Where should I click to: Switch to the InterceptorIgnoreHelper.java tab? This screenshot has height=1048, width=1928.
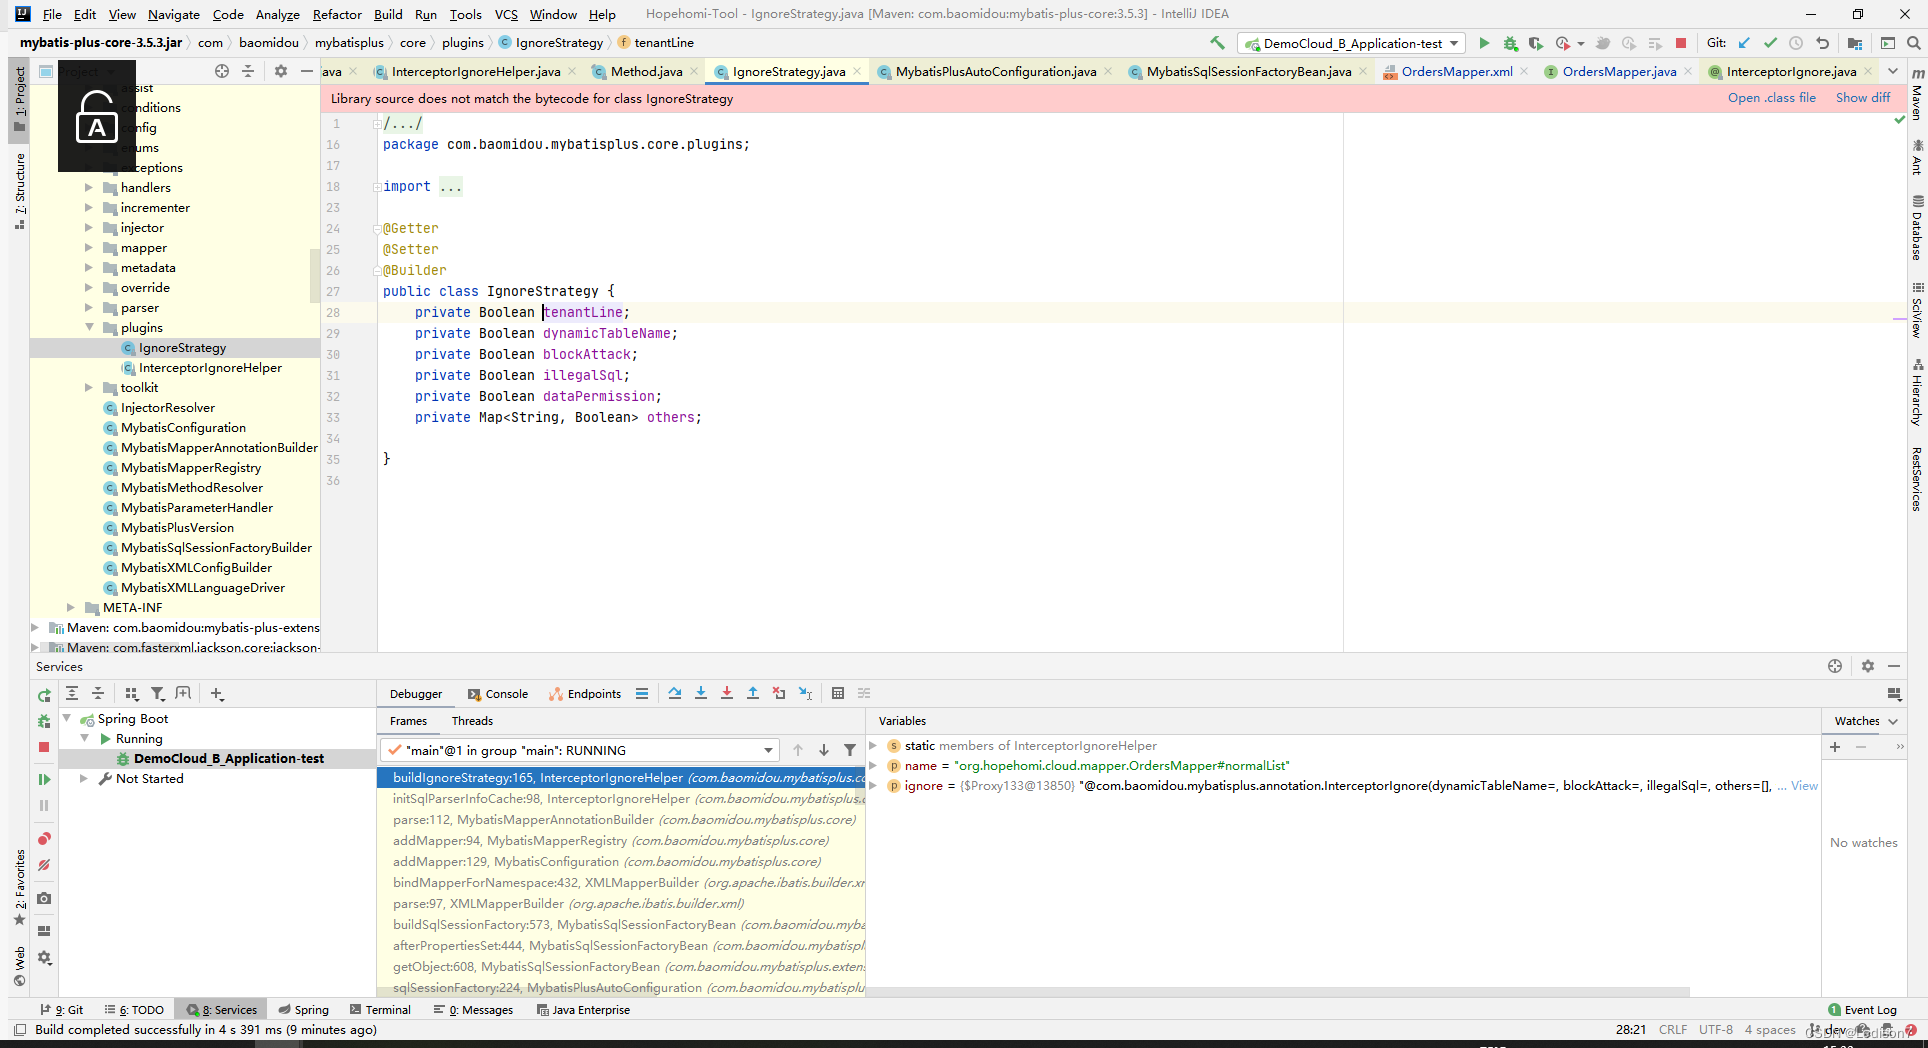(x=475, y=71)
